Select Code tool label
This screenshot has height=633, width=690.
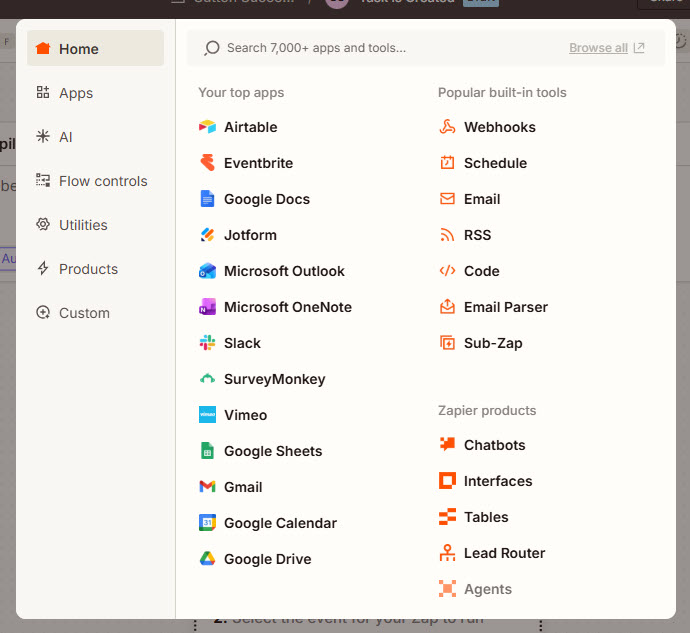click(481, 271)
